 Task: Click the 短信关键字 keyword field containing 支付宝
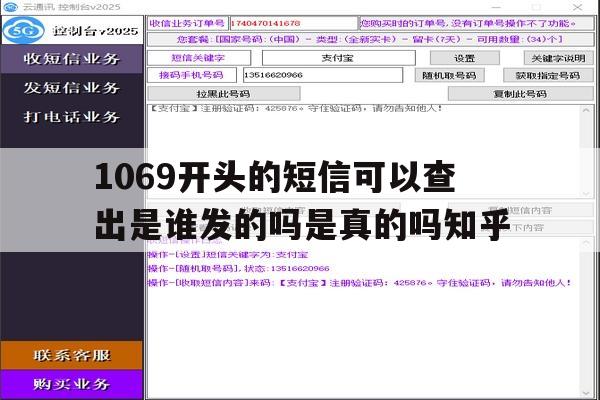tap(338, 58)
